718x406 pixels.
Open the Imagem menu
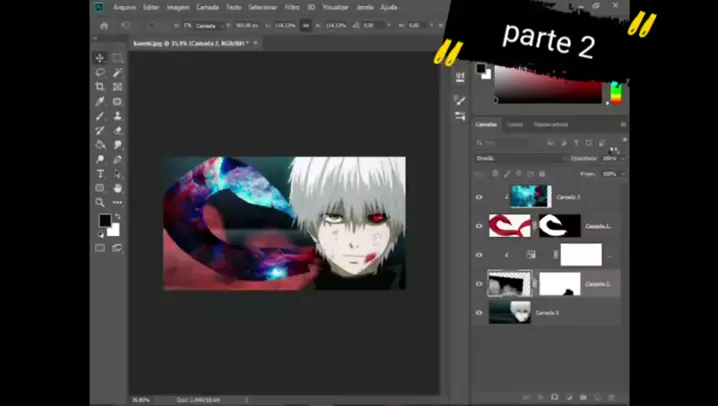(x=178, y=7)
